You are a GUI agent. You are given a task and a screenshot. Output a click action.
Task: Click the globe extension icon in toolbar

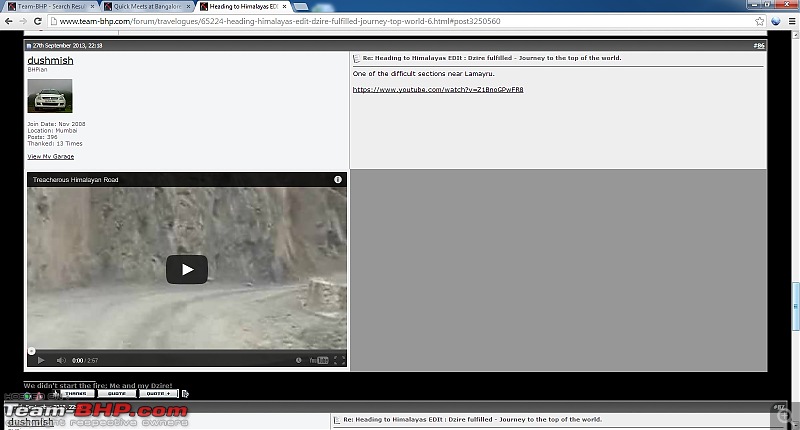[776, 21]
